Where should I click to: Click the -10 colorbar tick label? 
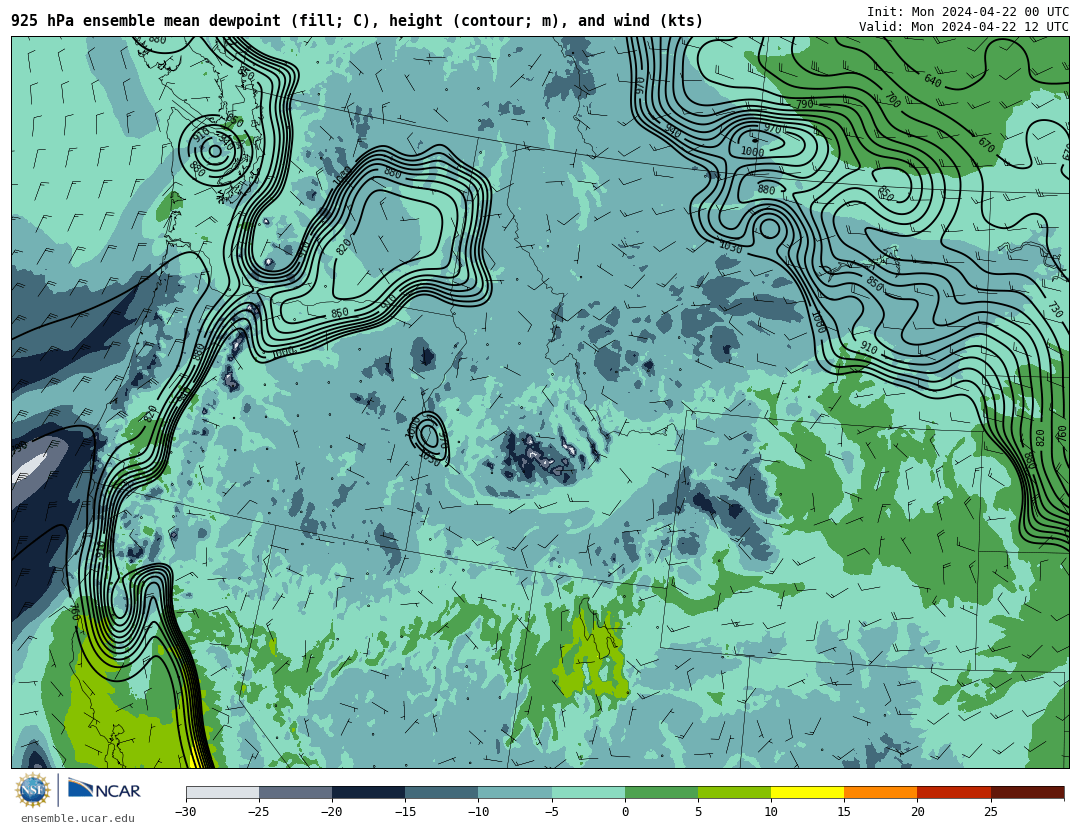(478, 812)
